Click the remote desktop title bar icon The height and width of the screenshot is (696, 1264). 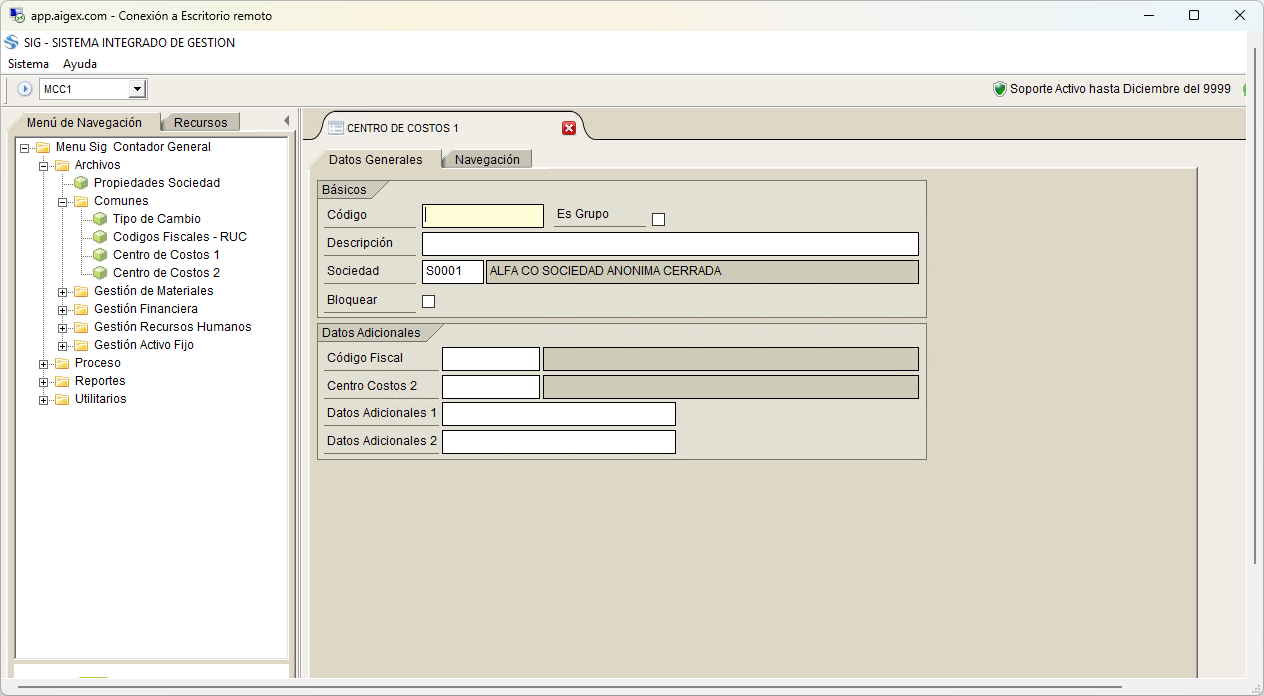[17, 16]
